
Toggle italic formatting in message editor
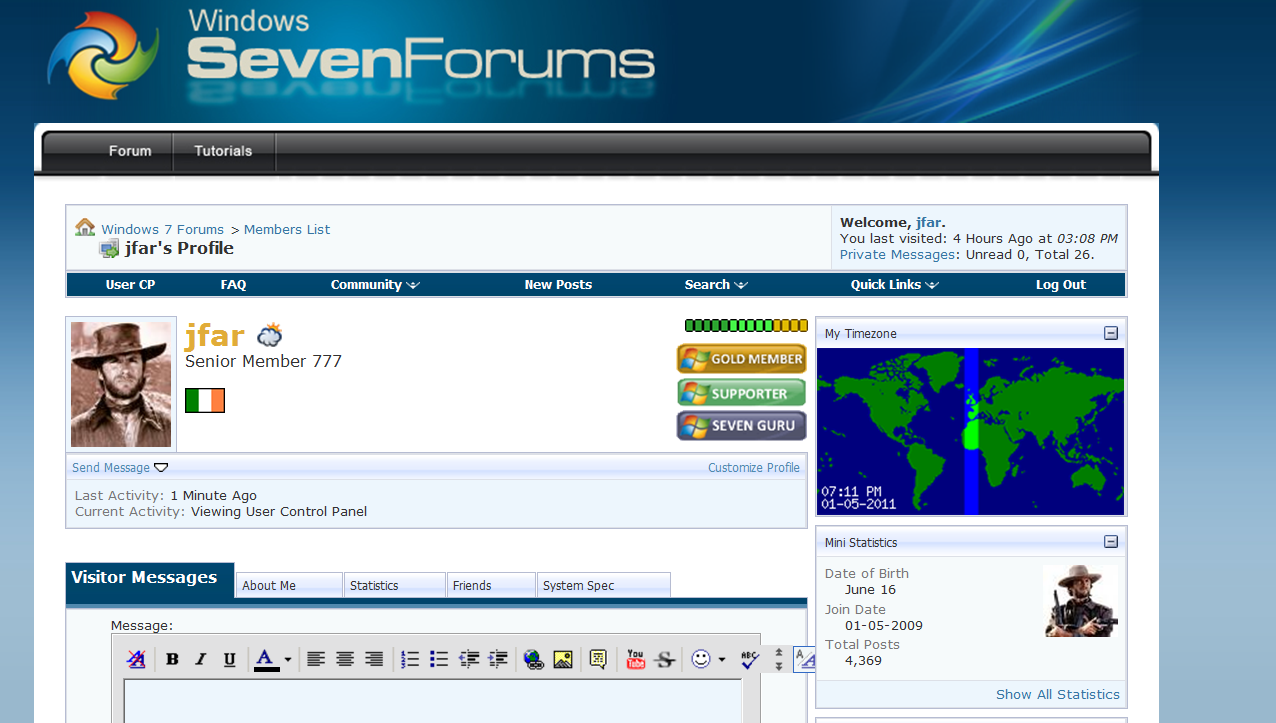tap(200, 659)
